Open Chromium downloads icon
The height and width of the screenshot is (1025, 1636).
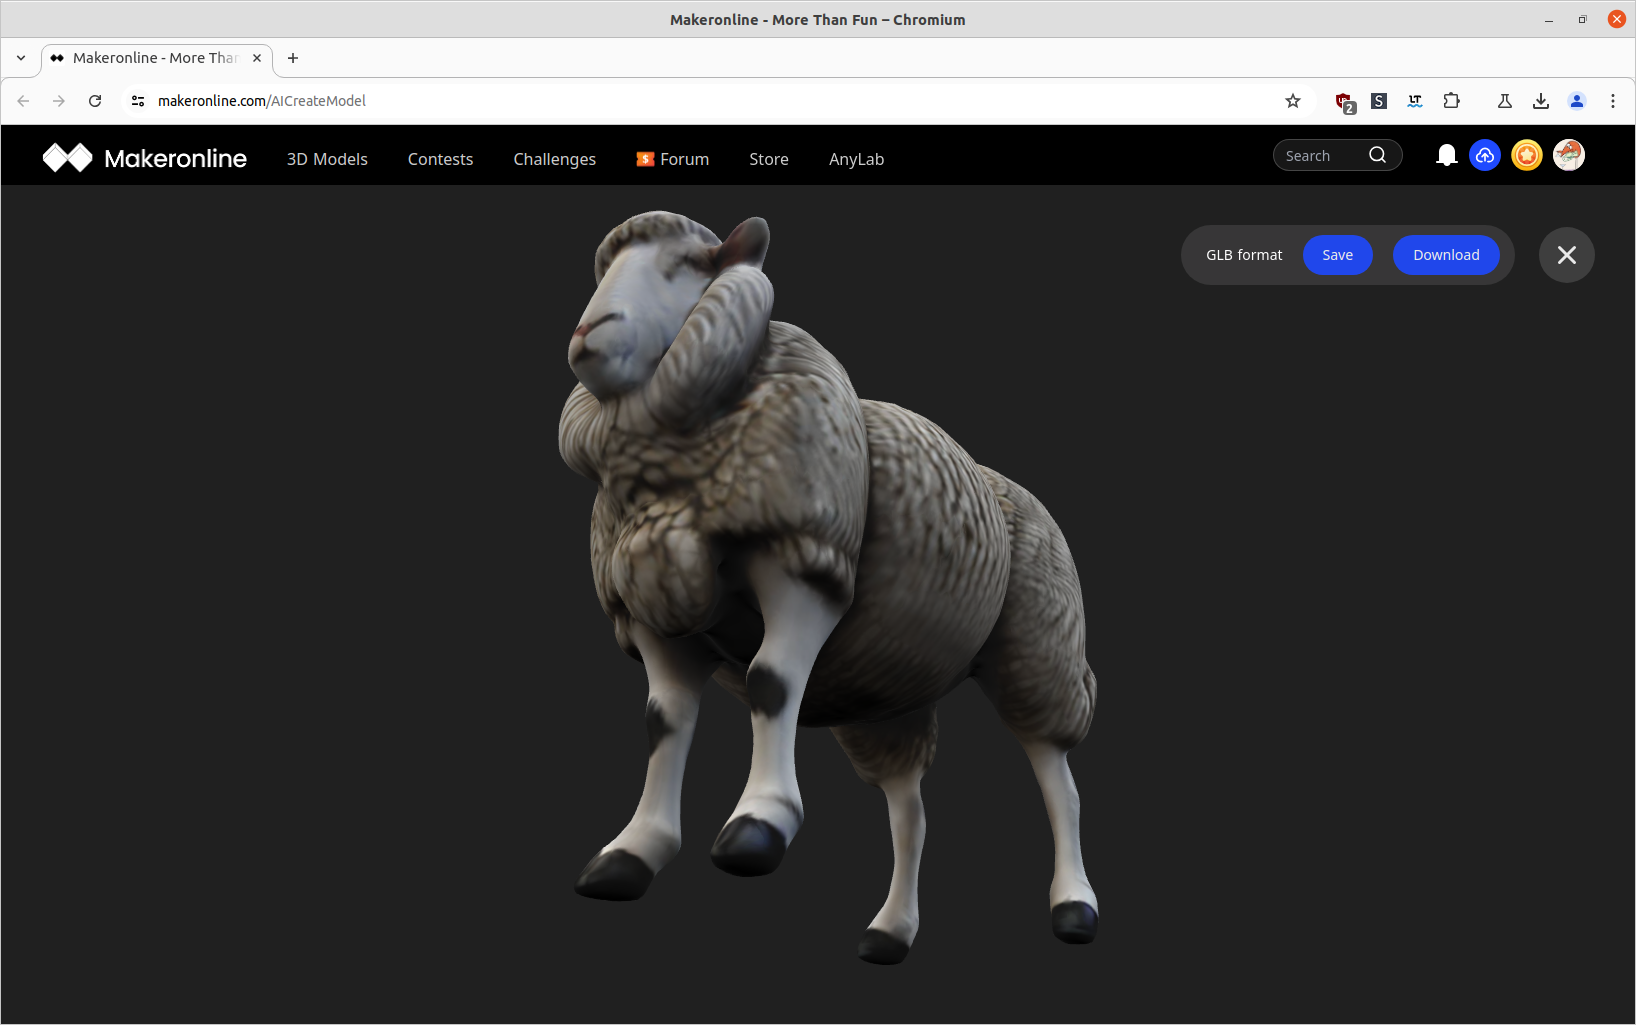tap(1541, 101)
